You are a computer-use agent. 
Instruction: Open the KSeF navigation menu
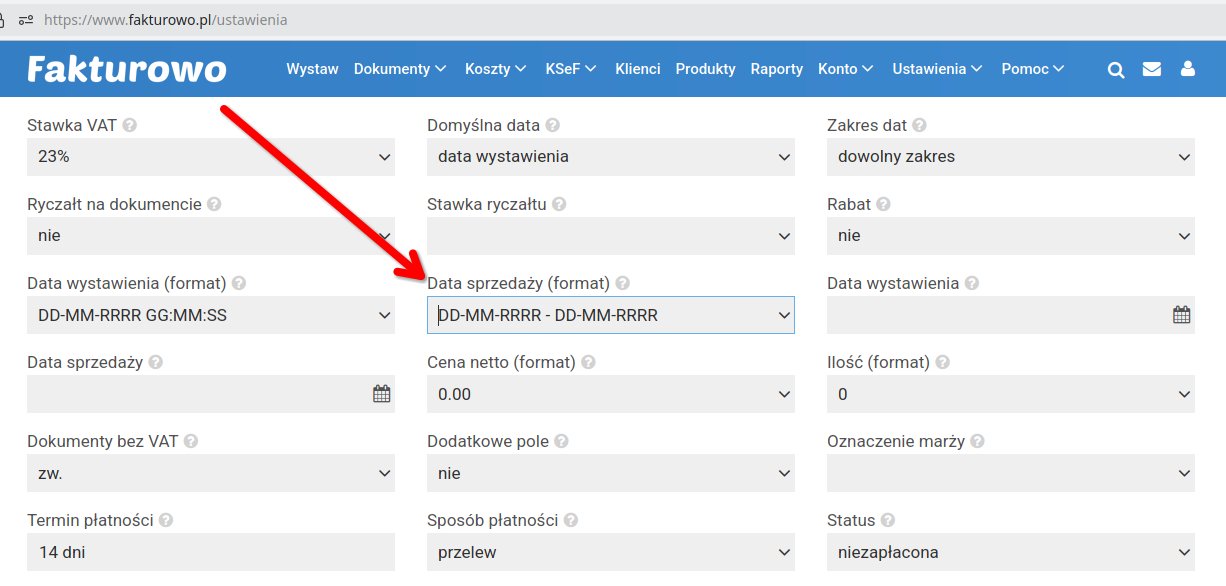tap(570, 69)
